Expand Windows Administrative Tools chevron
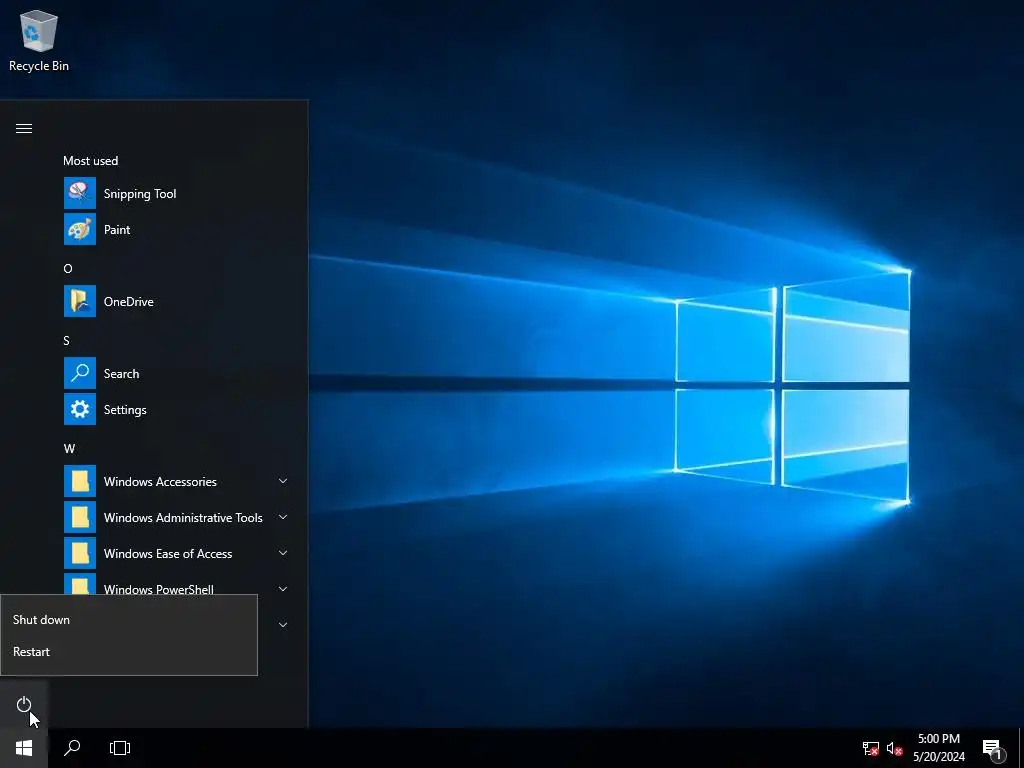Image resolution: width=1024 pixels, height=768 pixels. [283, 517]
